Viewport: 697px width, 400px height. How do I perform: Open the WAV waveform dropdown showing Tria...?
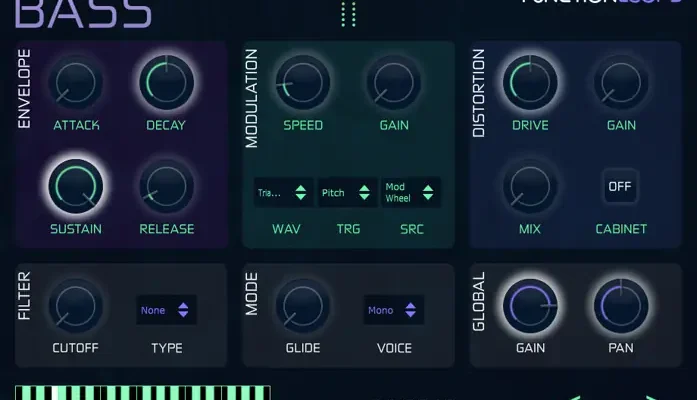(x=283, y=192)
